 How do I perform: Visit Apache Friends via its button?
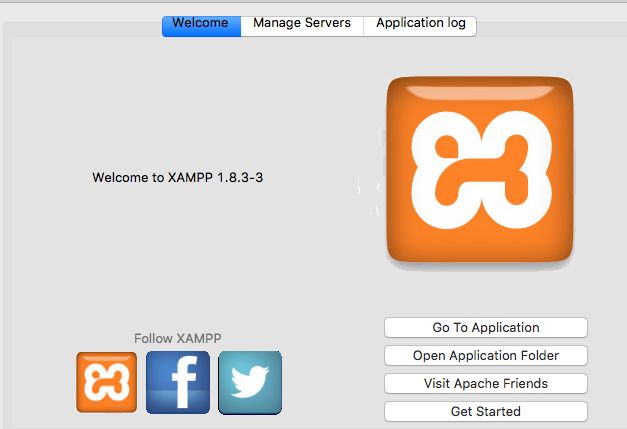[486, 383]
